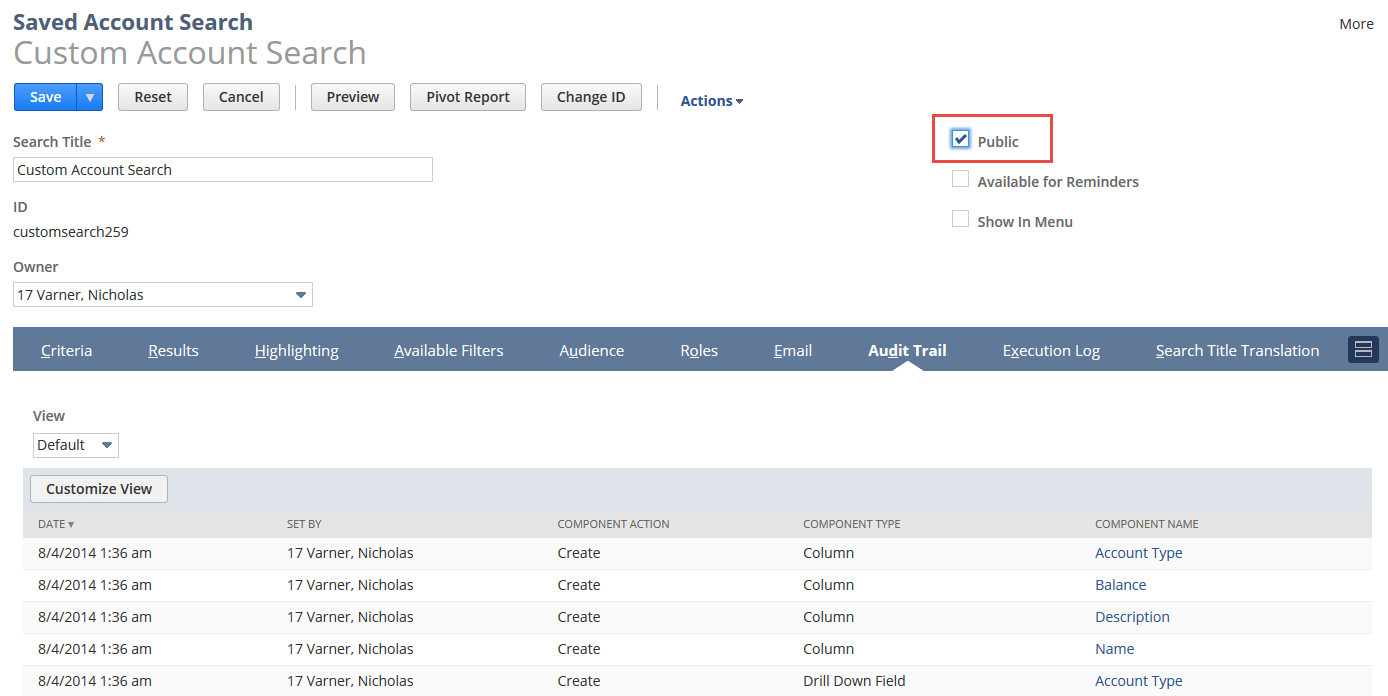Click the Save button
1388x696 pixels.
pos(46,97)
